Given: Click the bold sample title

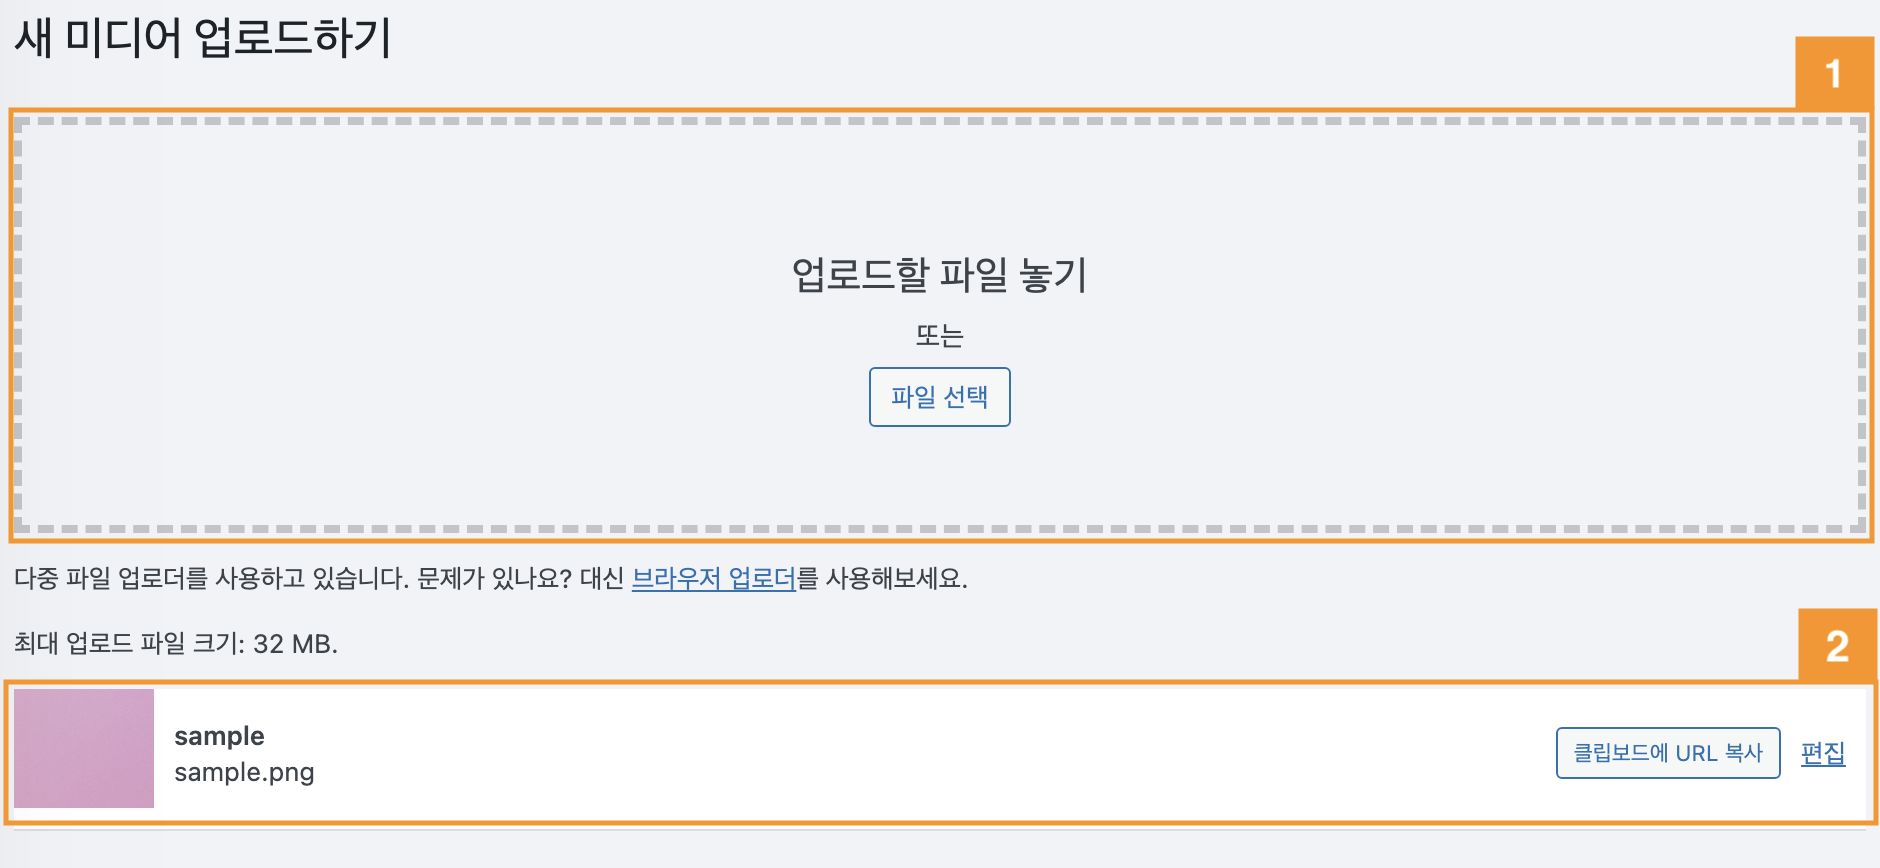Looking at the screenshot, I should tap(219, 736).
